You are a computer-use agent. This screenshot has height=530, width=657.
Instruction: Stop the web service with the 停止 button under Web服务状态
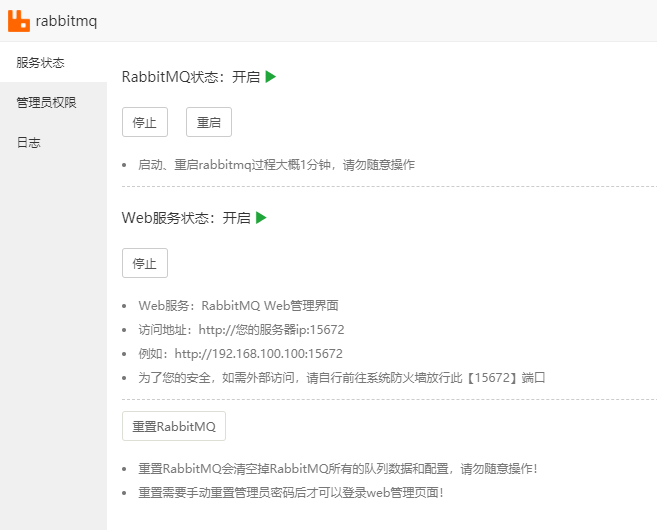click(x=145, y=263)
